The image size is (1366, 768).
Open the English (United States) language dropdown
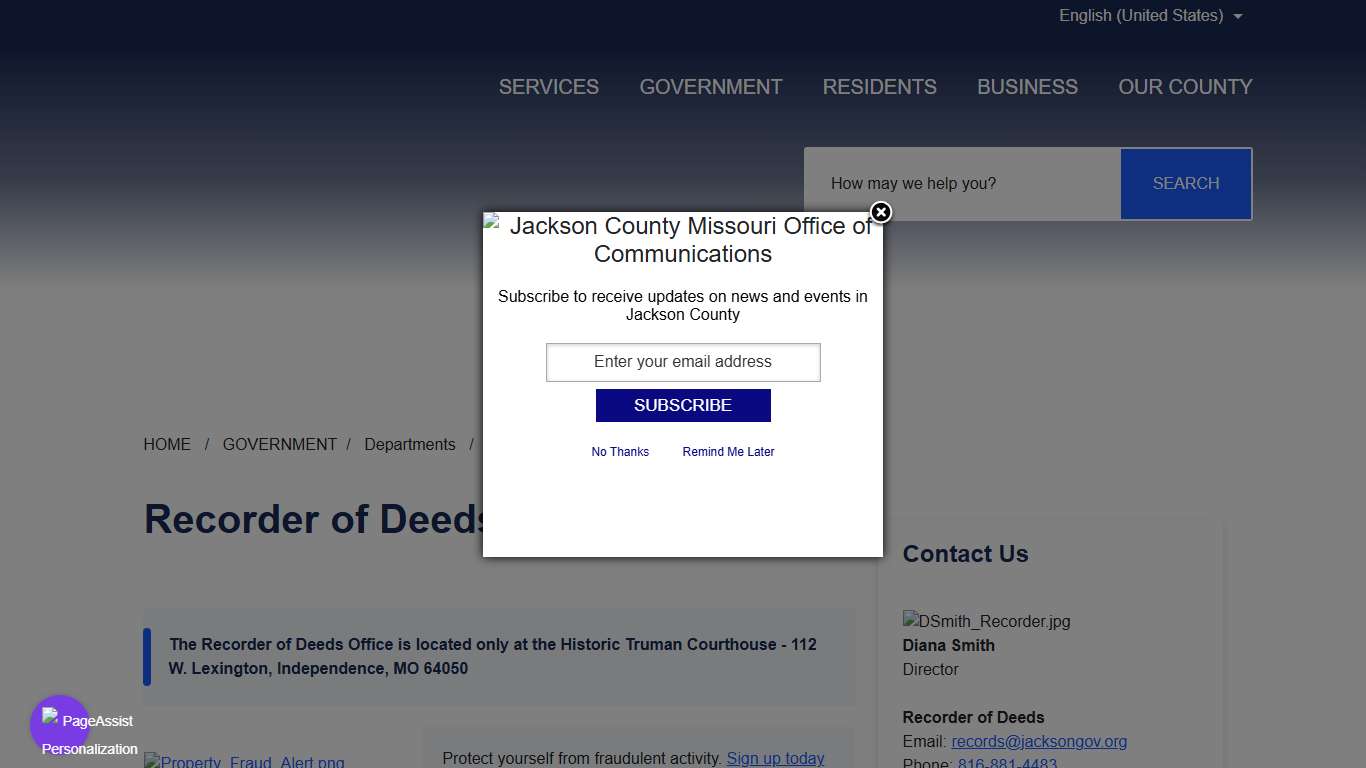click(1141, 15)
